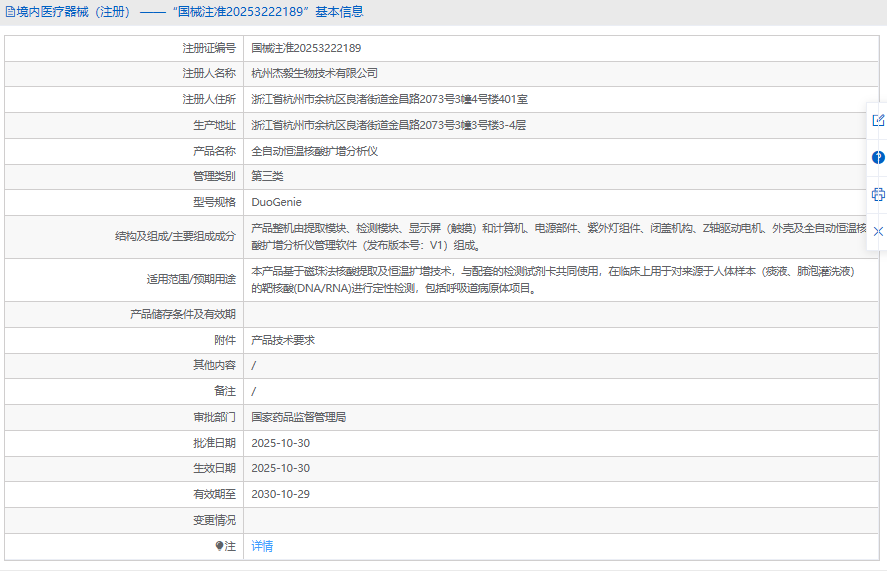Click the edit/feedback icon in the side toolbar
887x571 pixels.
(878, 120)
